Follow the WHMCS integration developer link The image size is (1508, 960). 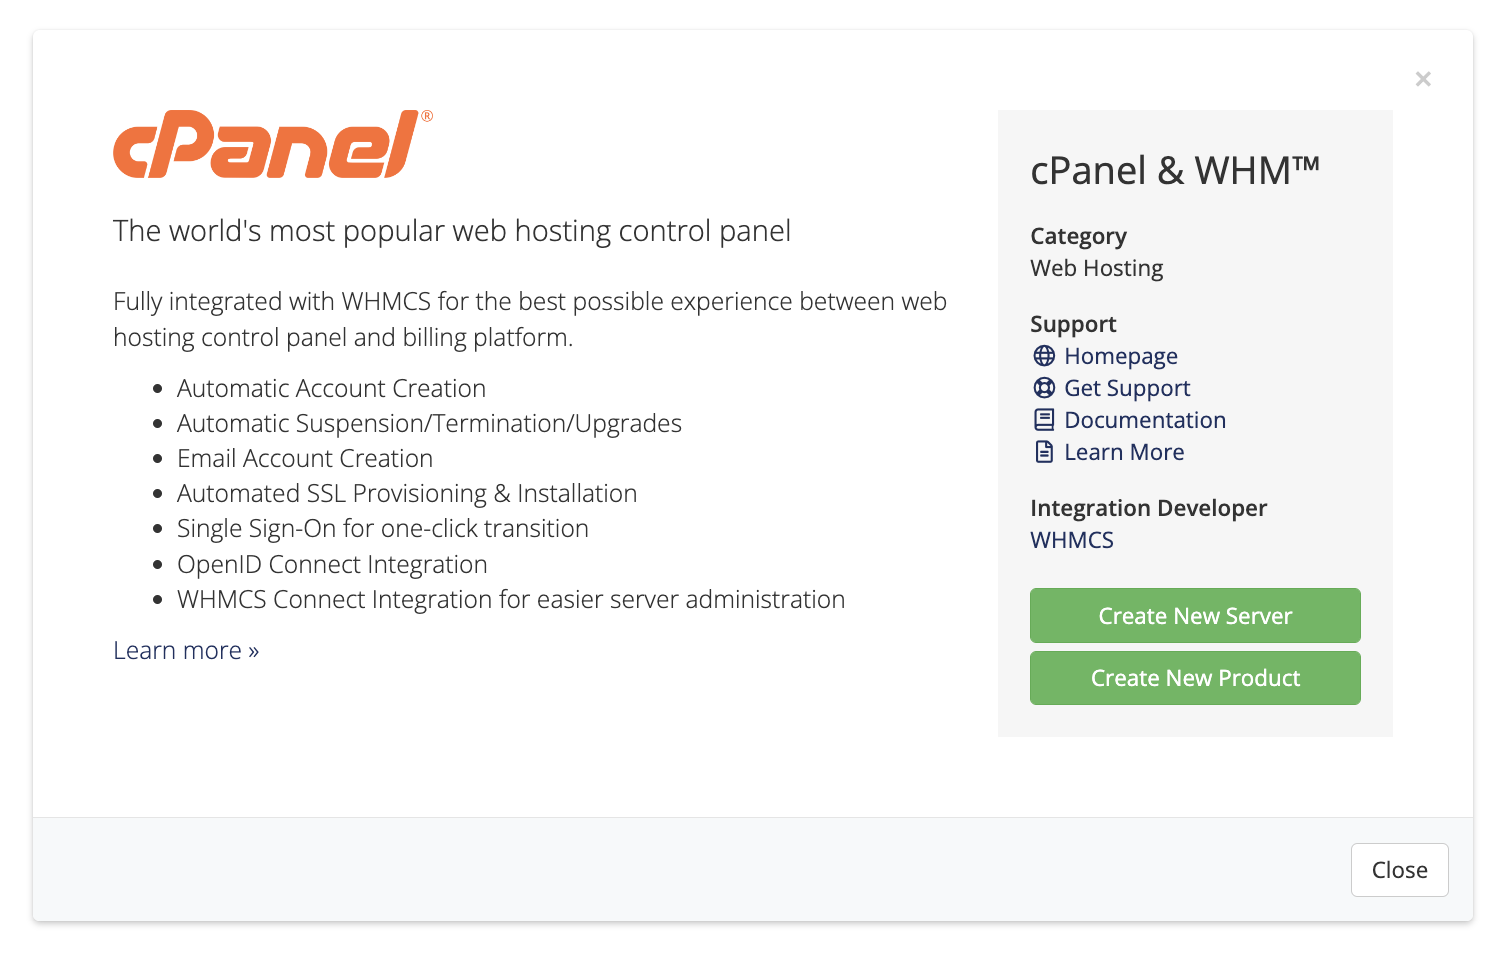[1072, 540]
